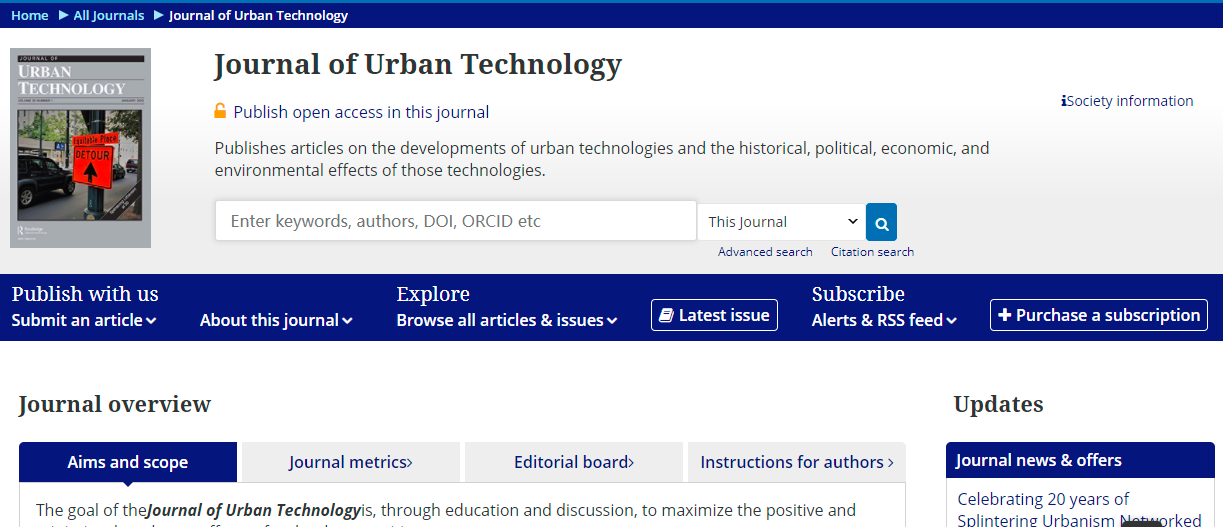This screenshot has height=527, width=1223.
Task: Go to Instructions for authors tab
Action: [x=796, y=462]
